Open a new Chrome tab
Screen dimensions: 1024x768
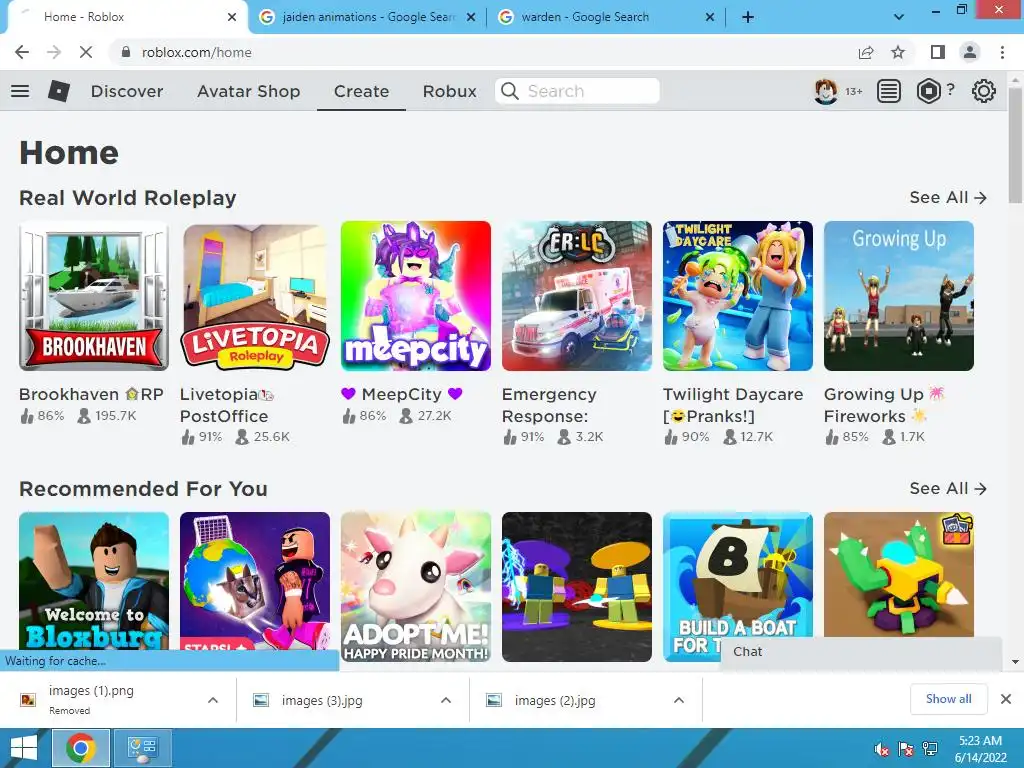pos(748,17)
